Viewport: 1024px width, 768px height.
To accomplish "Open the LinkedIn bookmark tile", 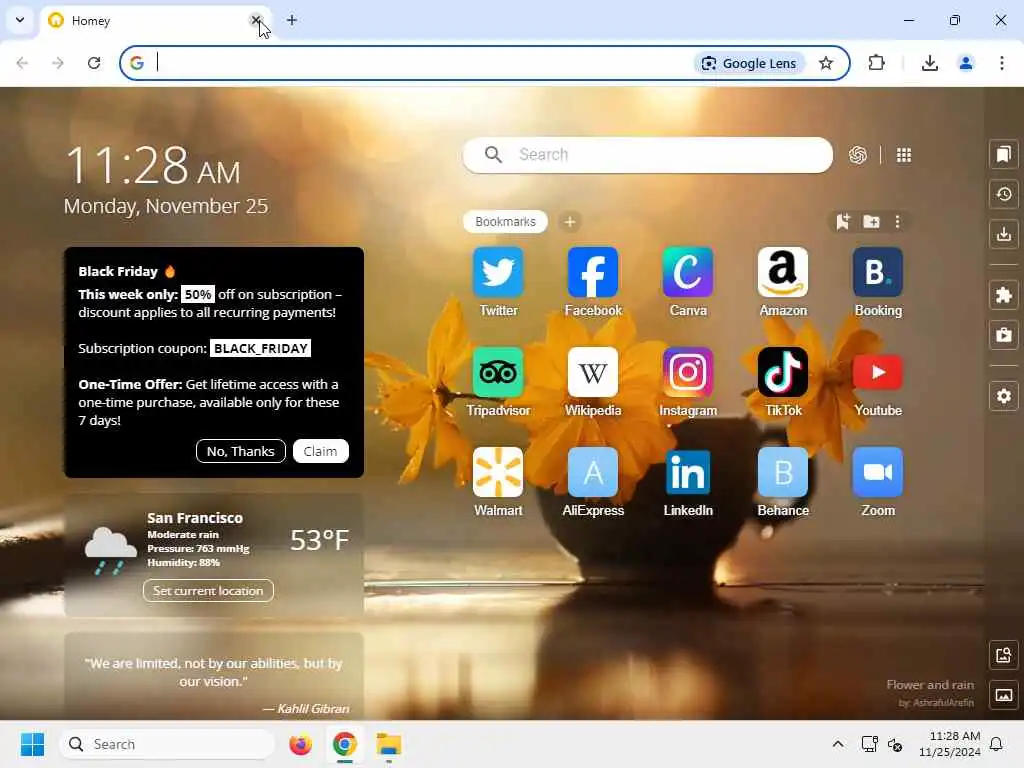I will 688,473.
